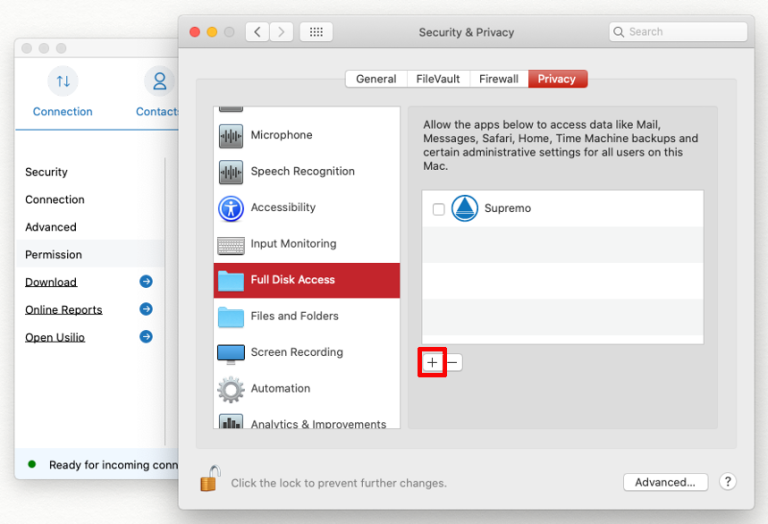Select the Full Disk Access label

tap(293, 280)
